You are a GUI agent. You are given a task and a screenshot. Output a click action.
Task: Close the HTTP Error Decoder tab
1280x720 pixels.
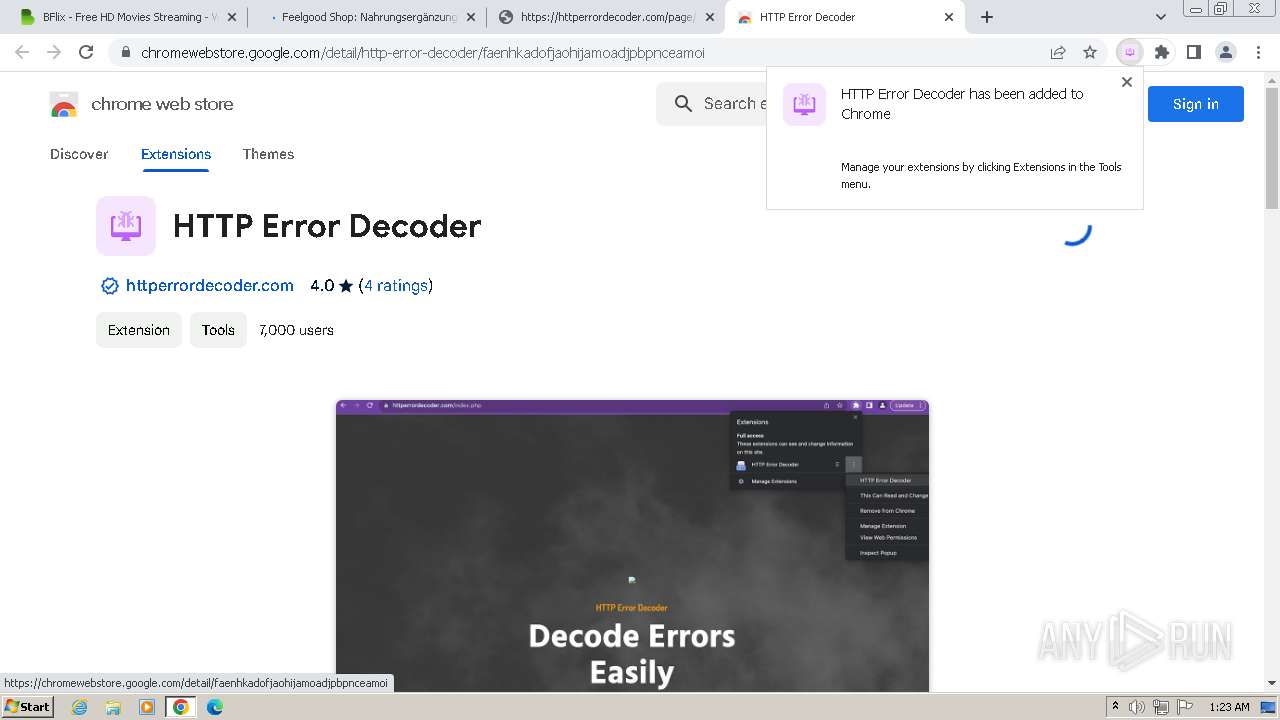tap(949, 17)
